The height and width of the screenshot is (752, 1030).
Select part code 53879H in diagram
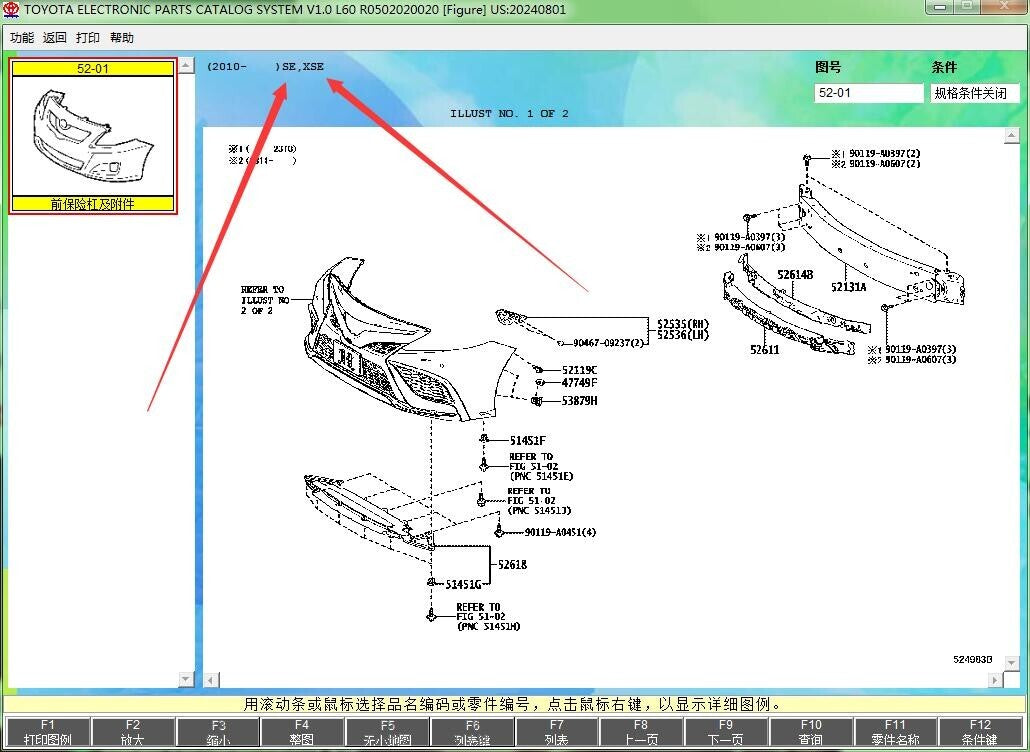tap(579, 400)
